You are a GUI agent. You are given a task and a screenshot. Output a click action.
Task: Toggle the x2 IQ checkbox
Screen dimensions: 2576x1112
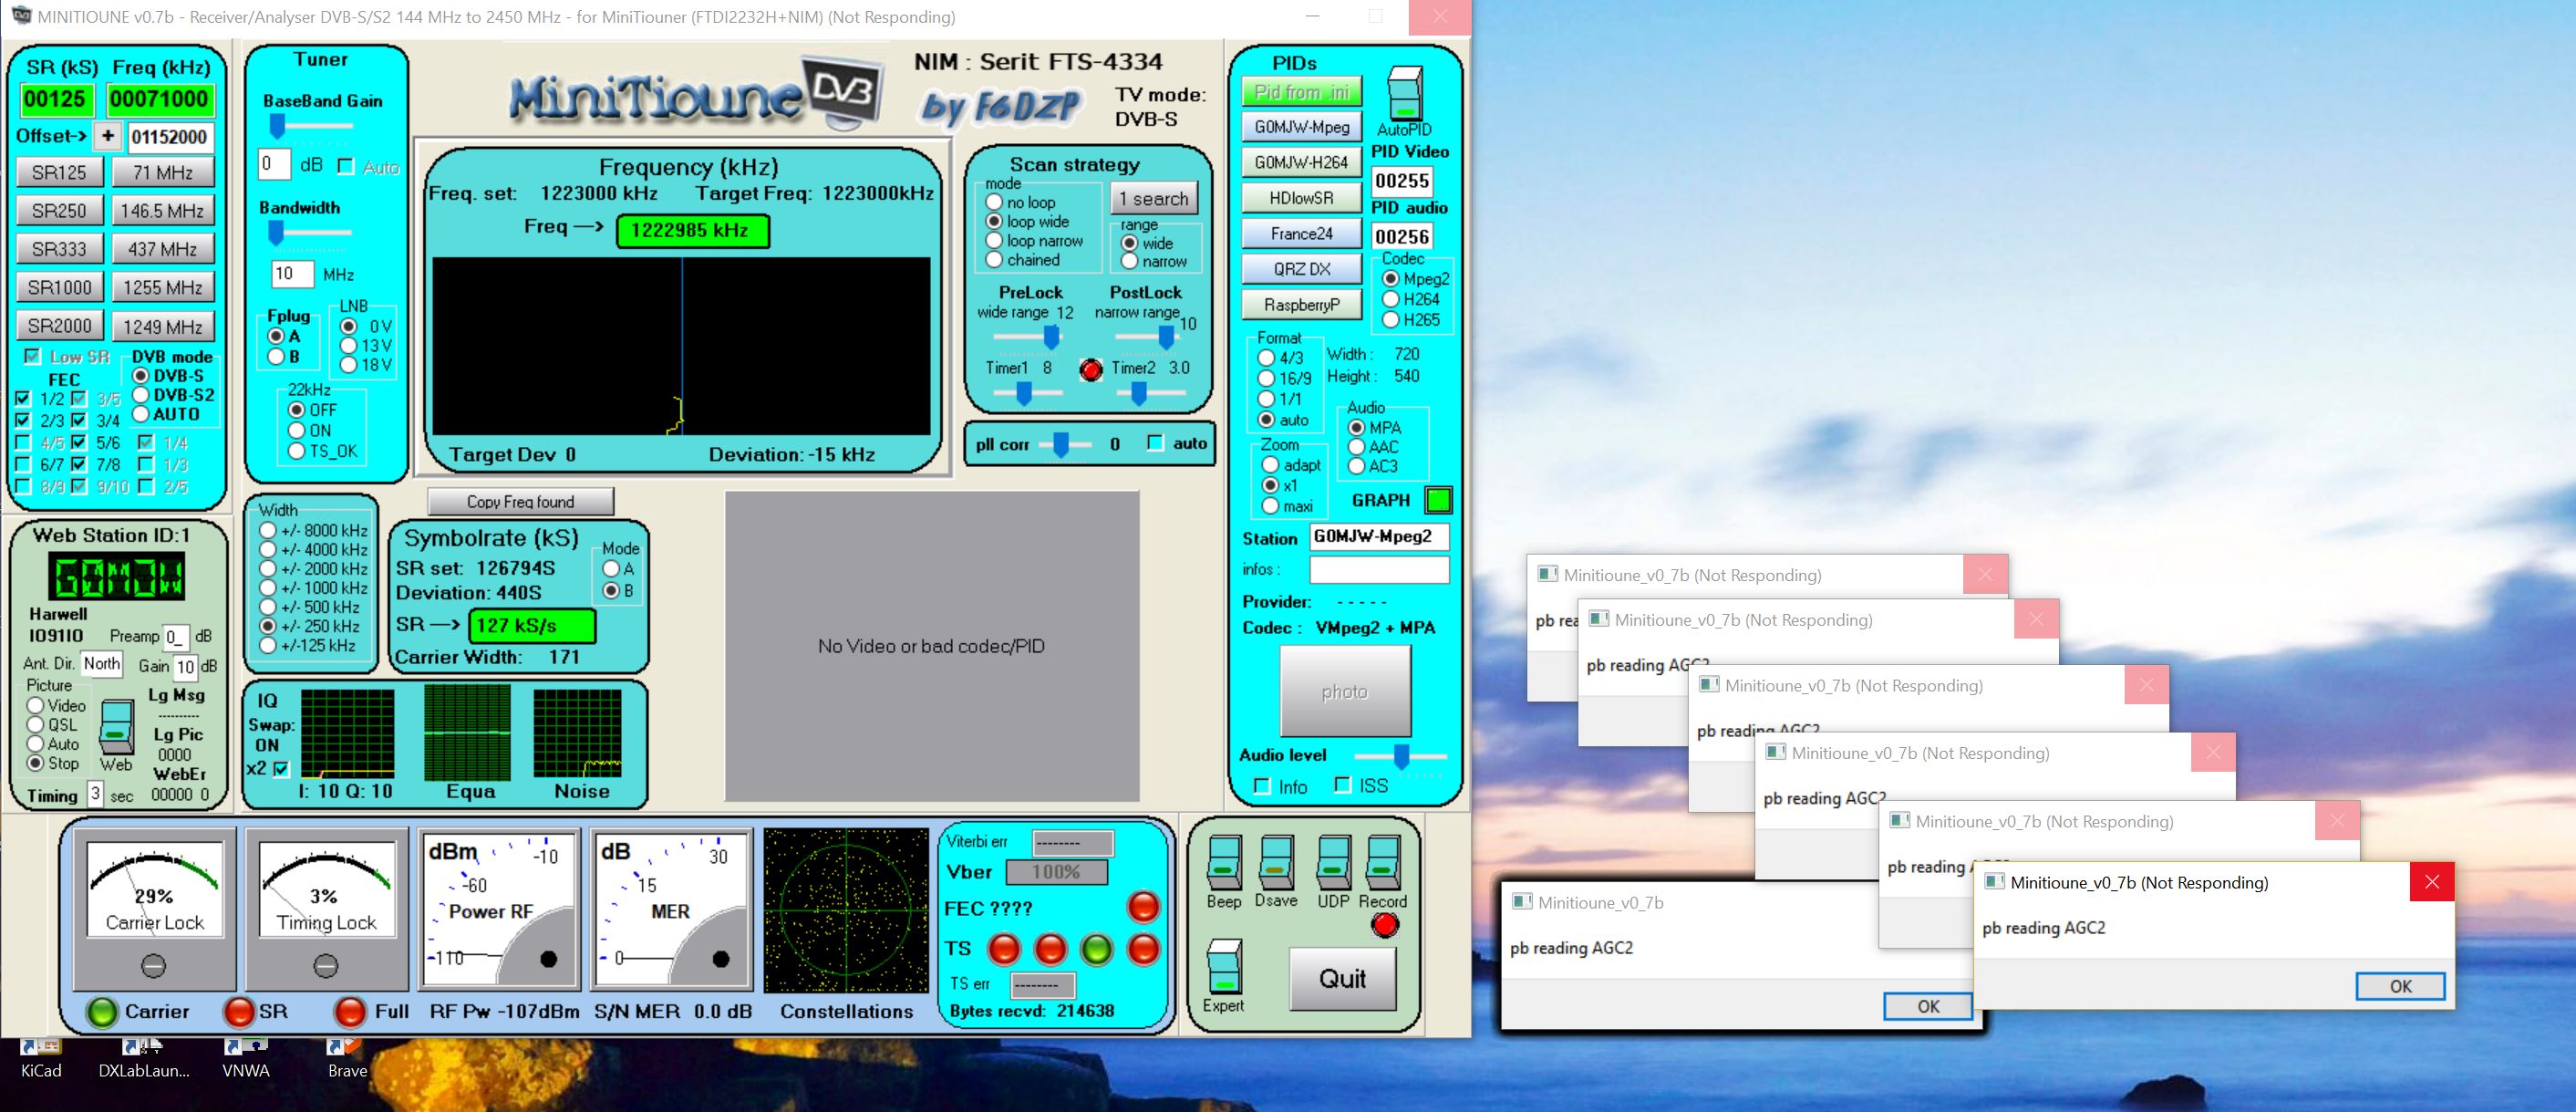(281, 769)
